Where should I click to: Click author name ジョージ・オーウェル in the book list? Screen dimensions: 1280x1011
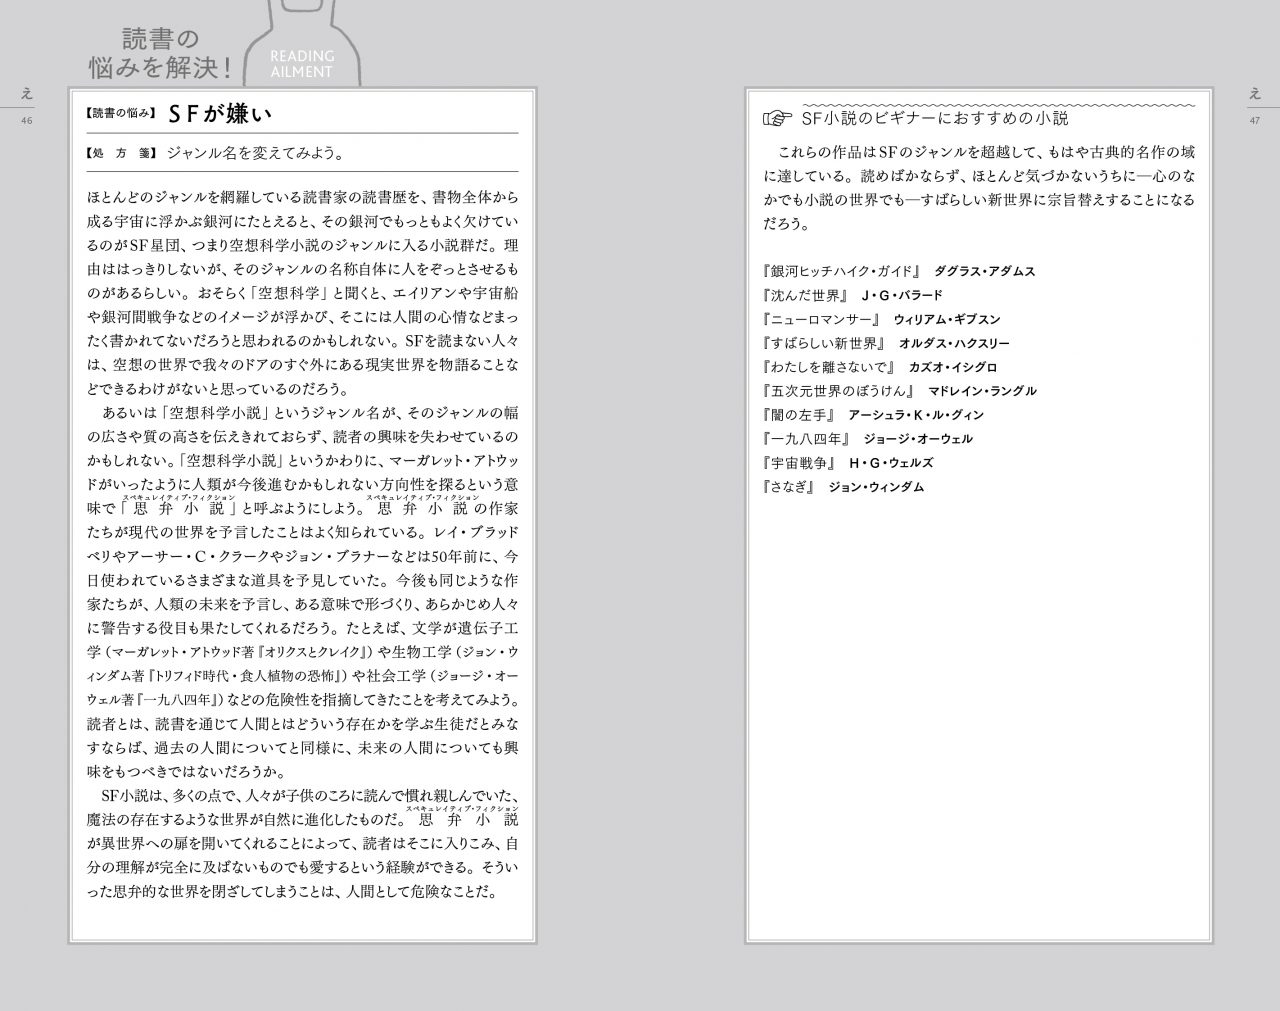pos(917,439)
